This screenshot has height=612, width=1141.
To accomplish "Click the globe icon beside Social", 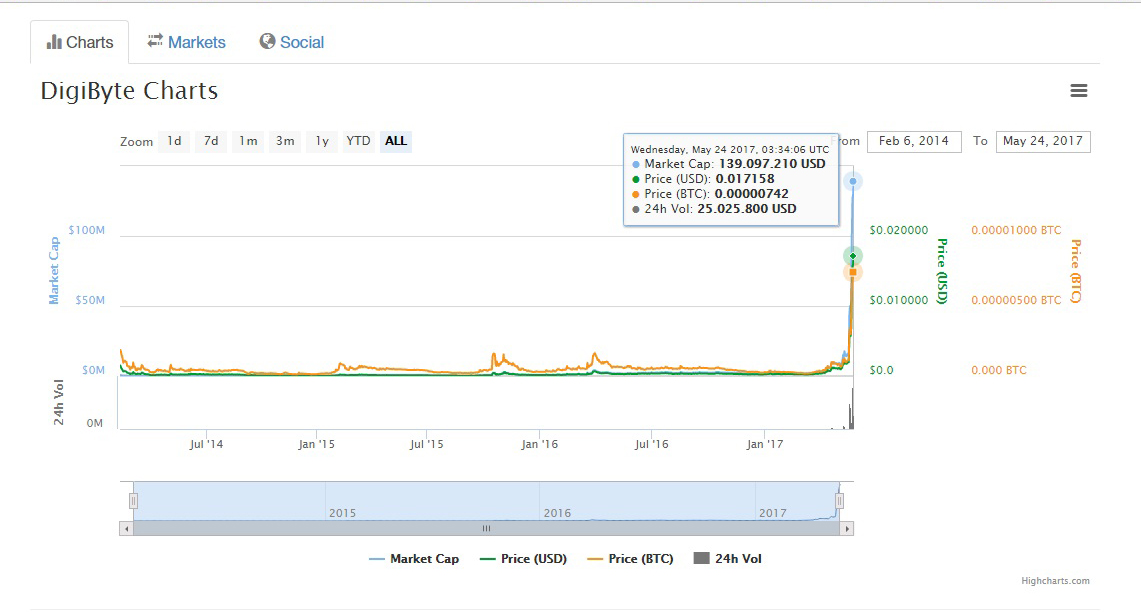I will click(267, 41).
